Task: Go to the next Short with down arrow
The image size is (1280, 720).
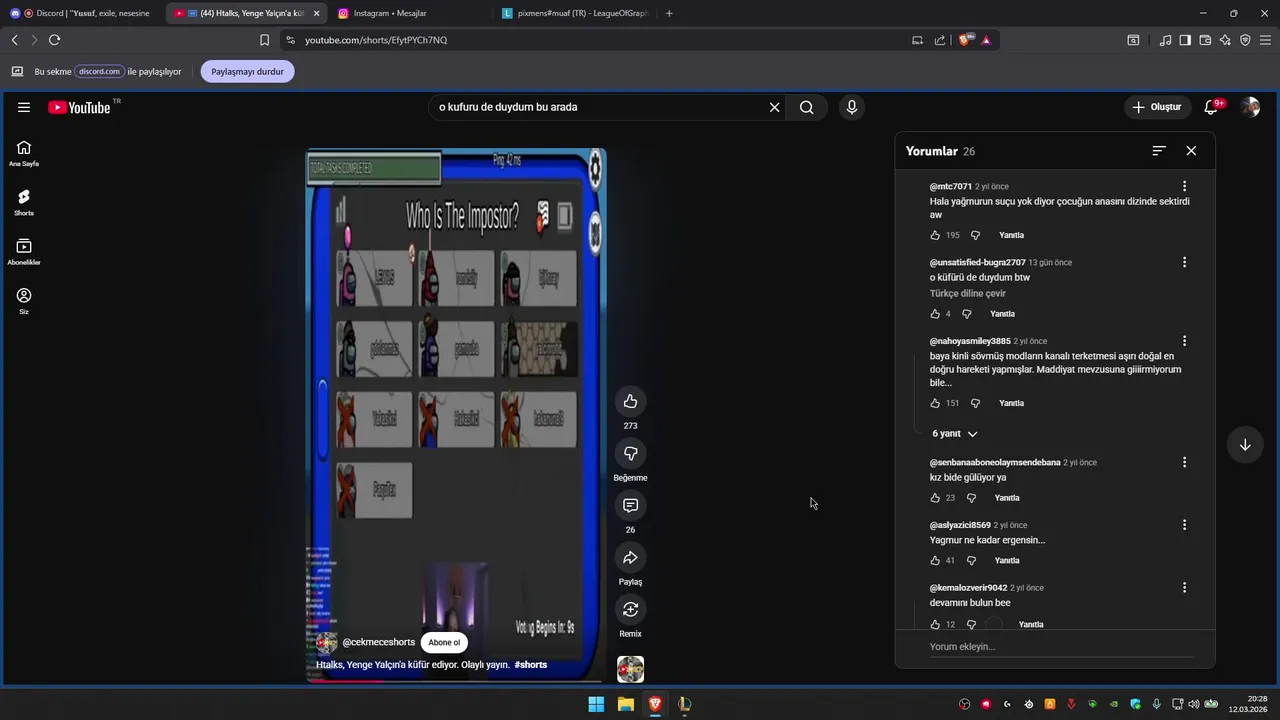Action: coord(1245,445)
